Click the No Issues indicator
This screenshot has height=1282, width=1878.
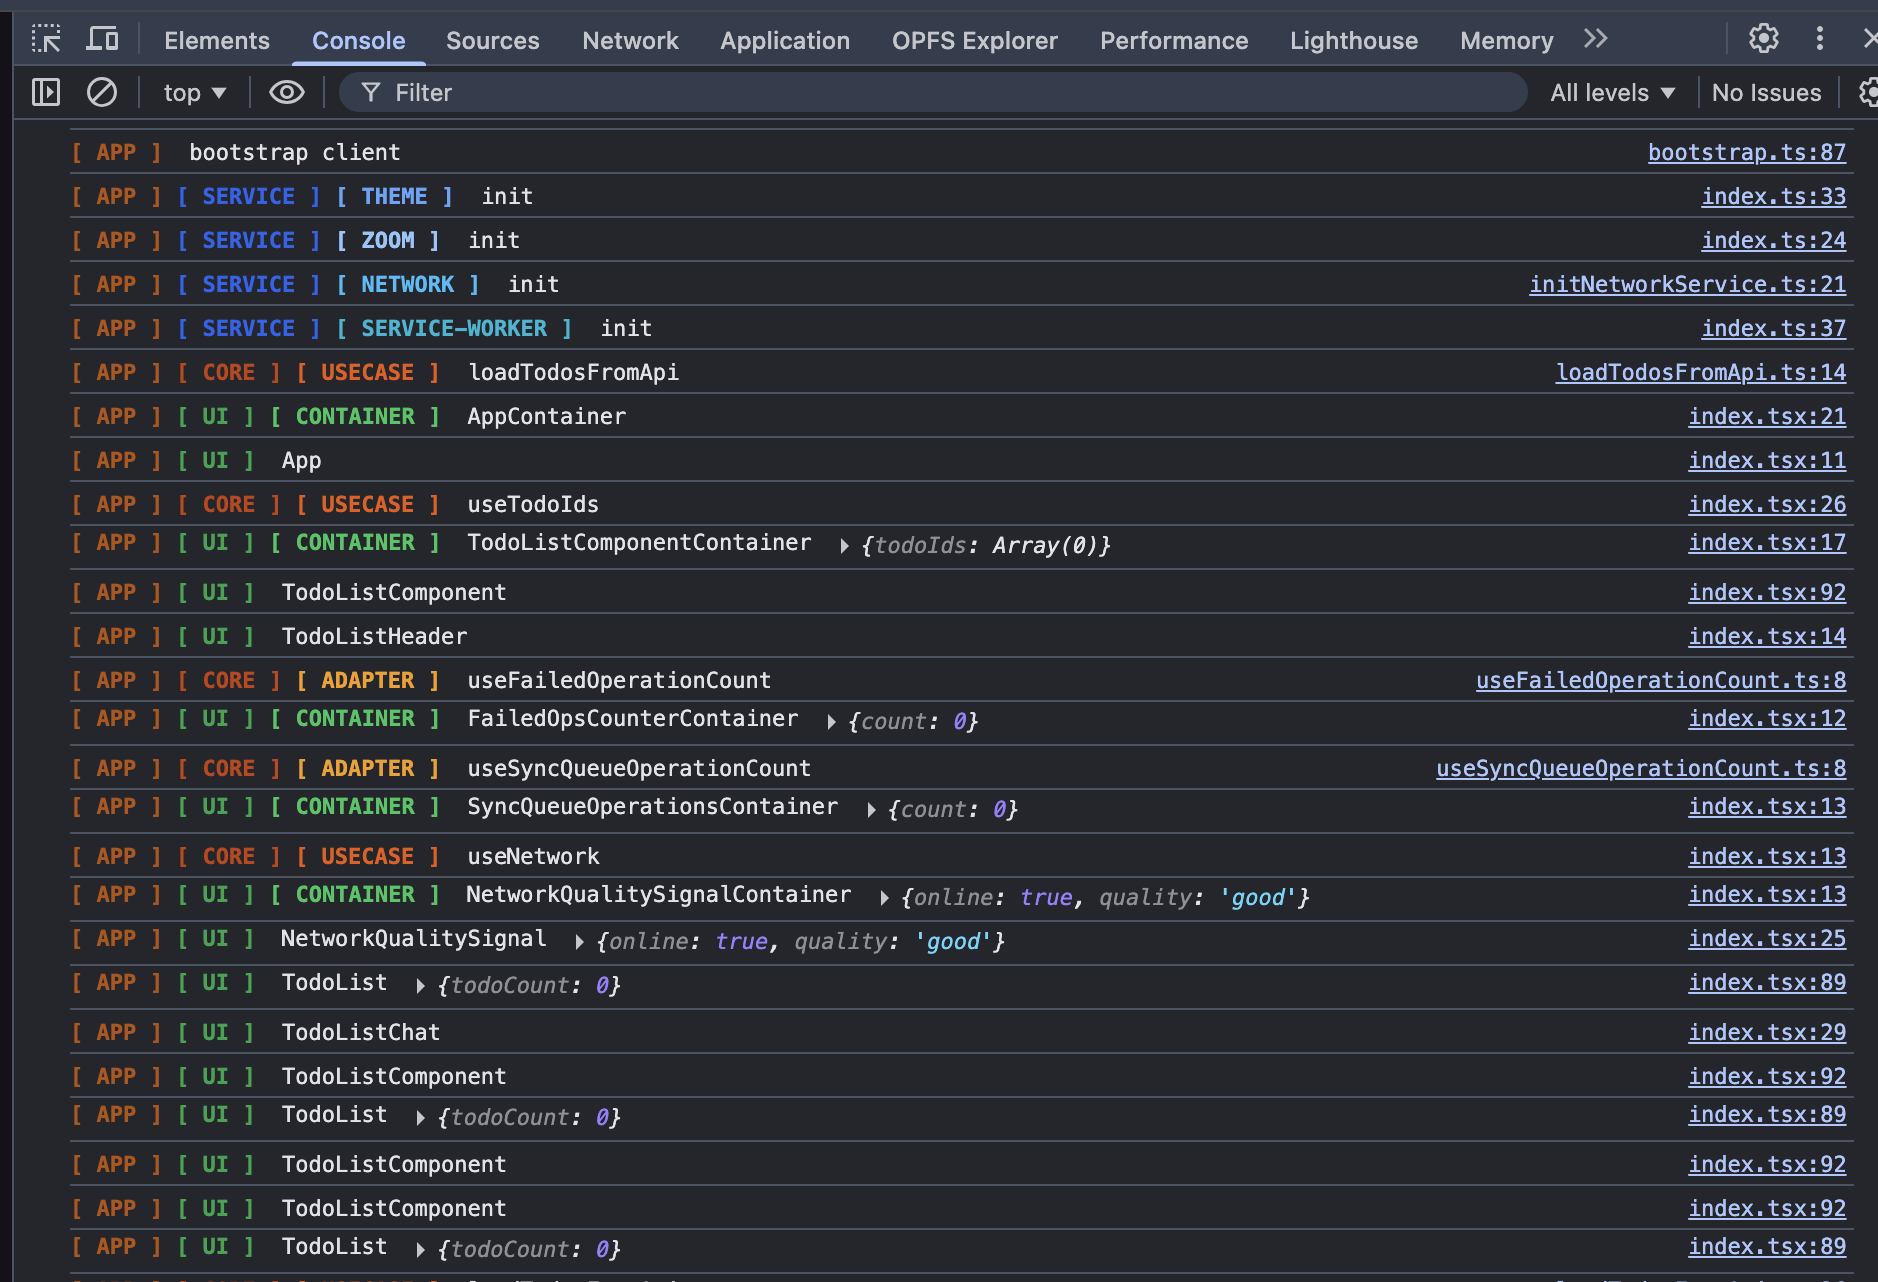[1766, 93]
